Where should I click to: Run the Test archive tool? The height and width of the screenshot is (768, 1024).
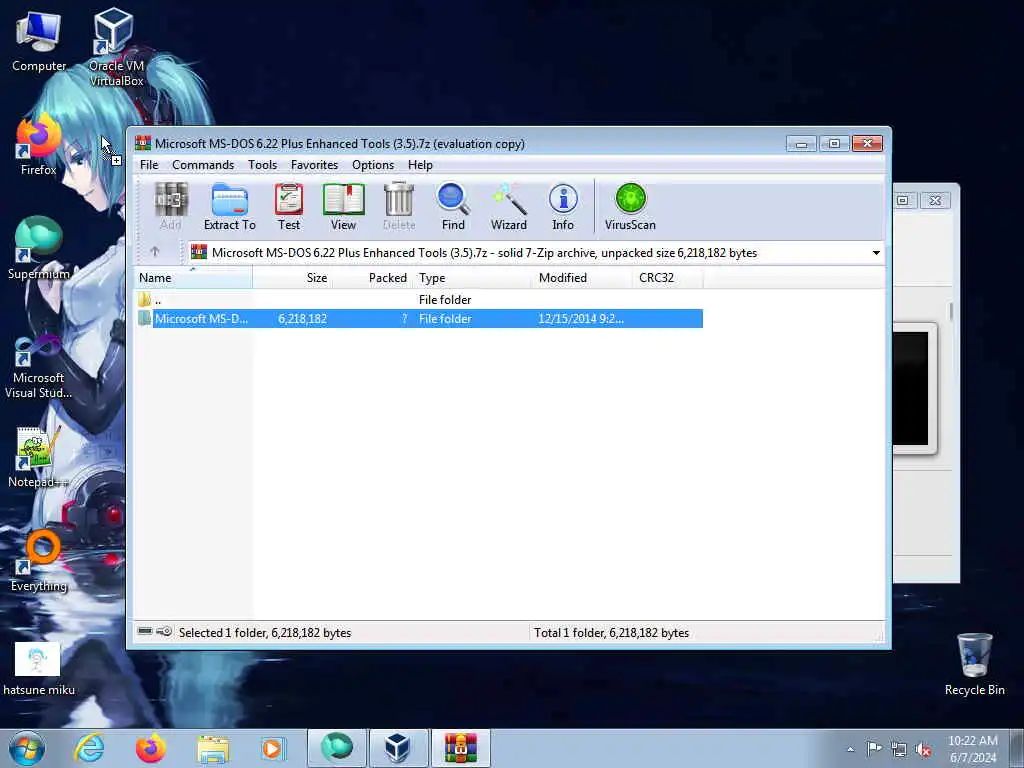click(289, 206)
